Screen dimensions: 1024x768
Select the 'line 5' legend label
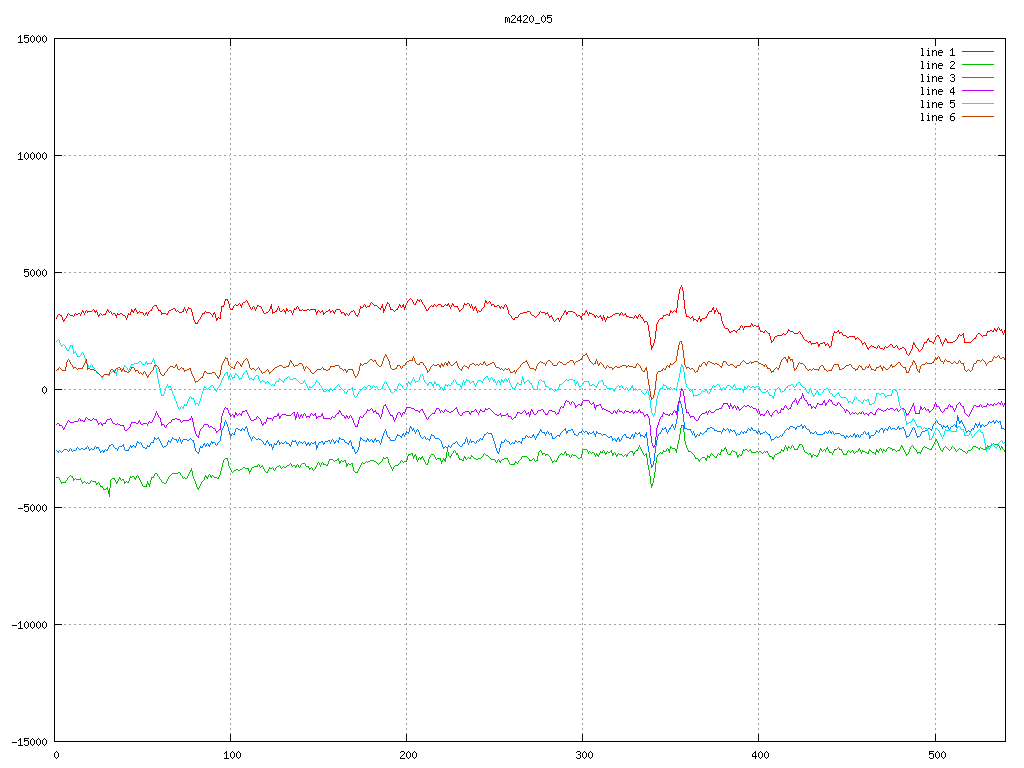point(937,104)
